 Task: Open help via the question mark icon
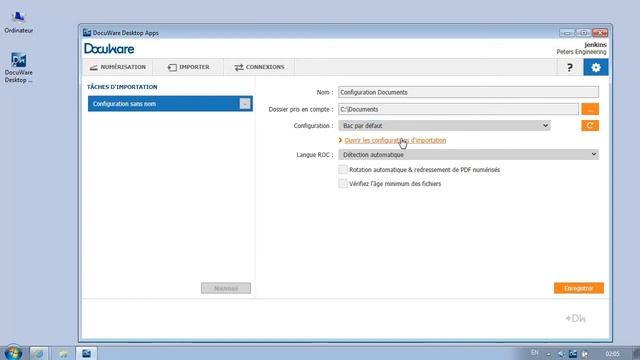pyautogui.click(x=570, y=67)
